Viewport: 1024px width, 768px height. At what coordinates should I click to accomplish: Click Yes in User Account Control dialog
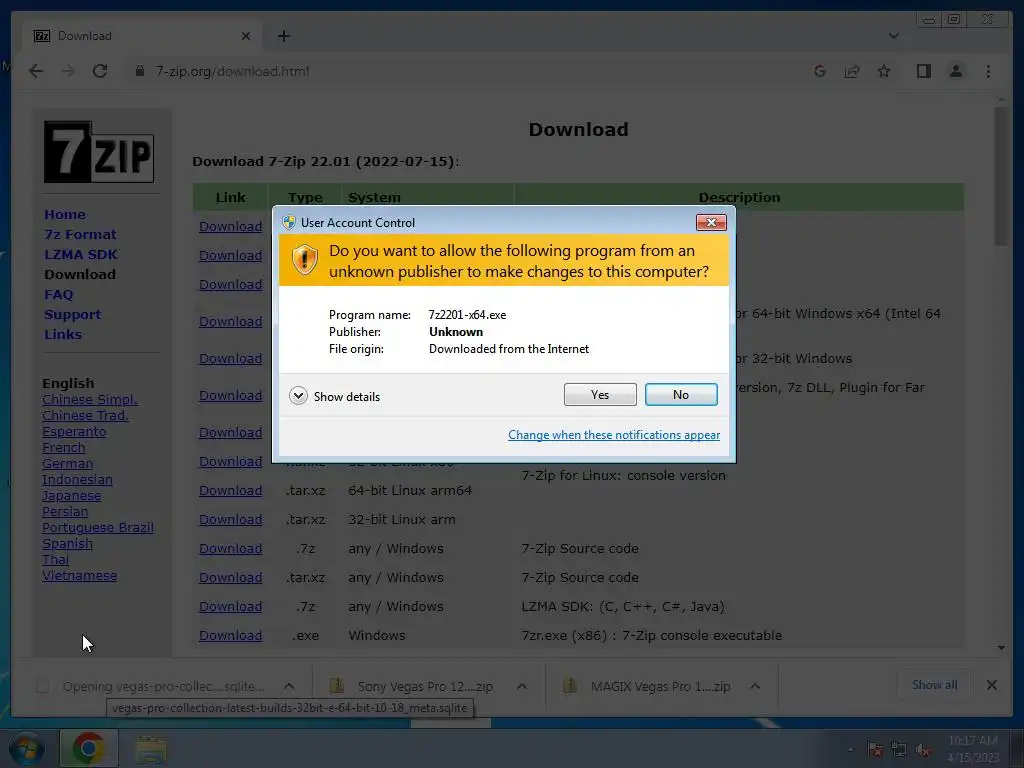[x=600, y=394]
